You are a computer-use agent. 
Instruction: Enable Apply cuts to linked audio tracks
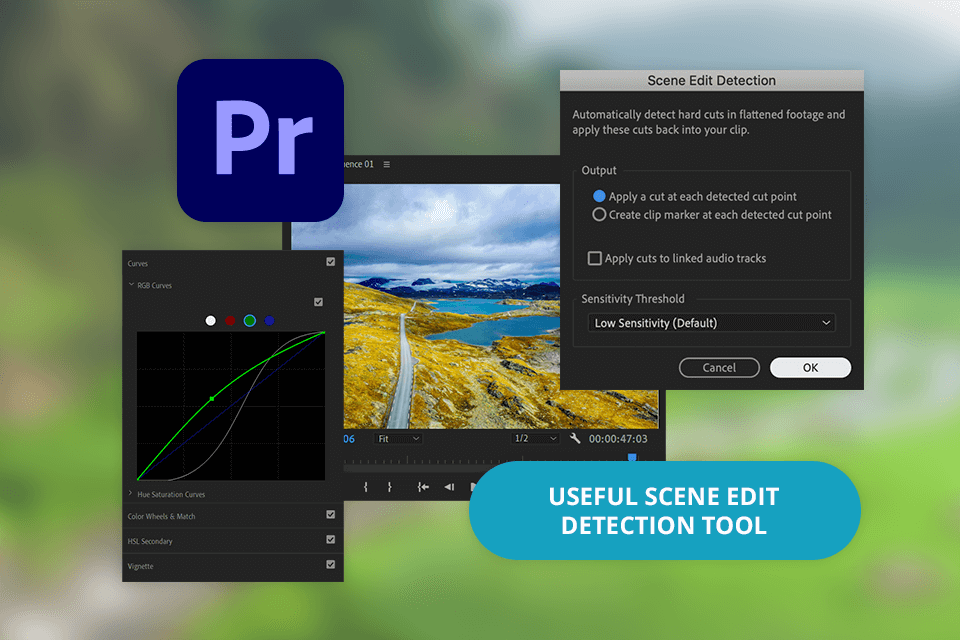pos(594,258)
